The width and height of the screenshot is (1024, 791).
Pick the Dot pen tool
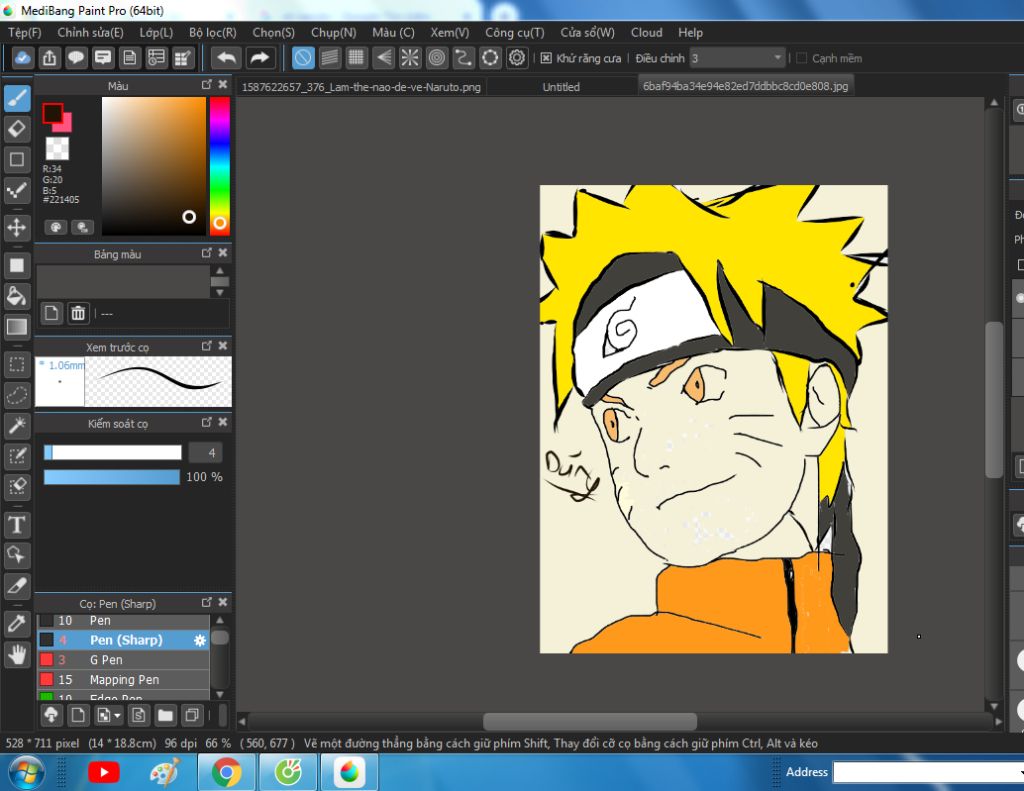tap(17, 191)
